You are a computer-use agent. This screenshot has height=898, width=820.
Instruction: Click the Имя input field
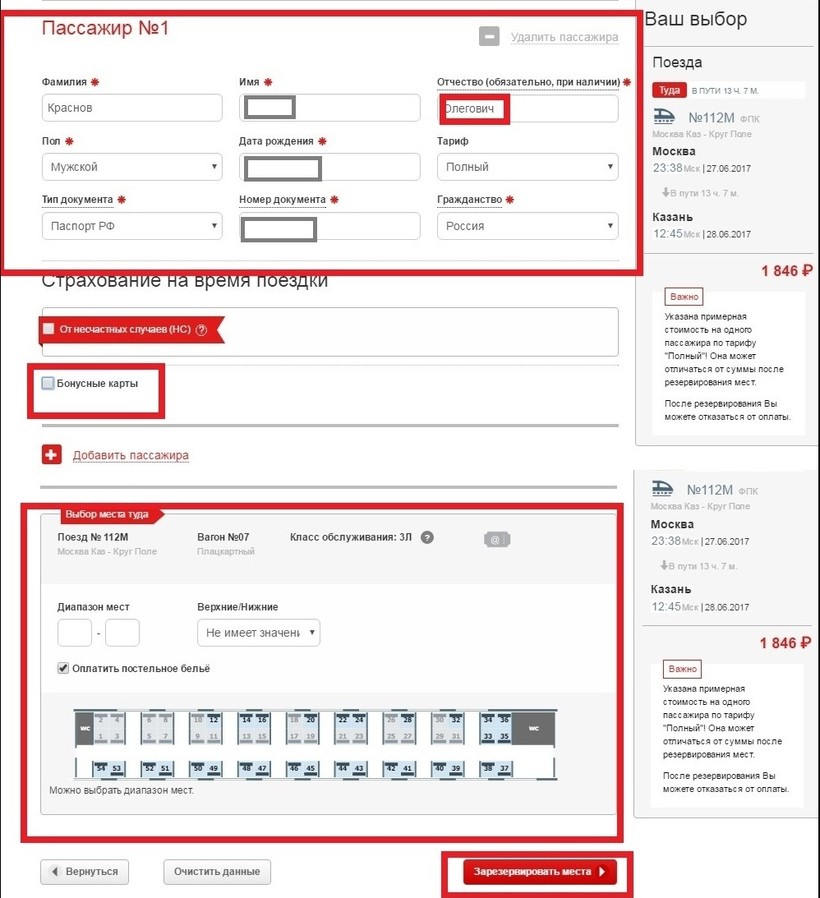(x=330, y=108)
